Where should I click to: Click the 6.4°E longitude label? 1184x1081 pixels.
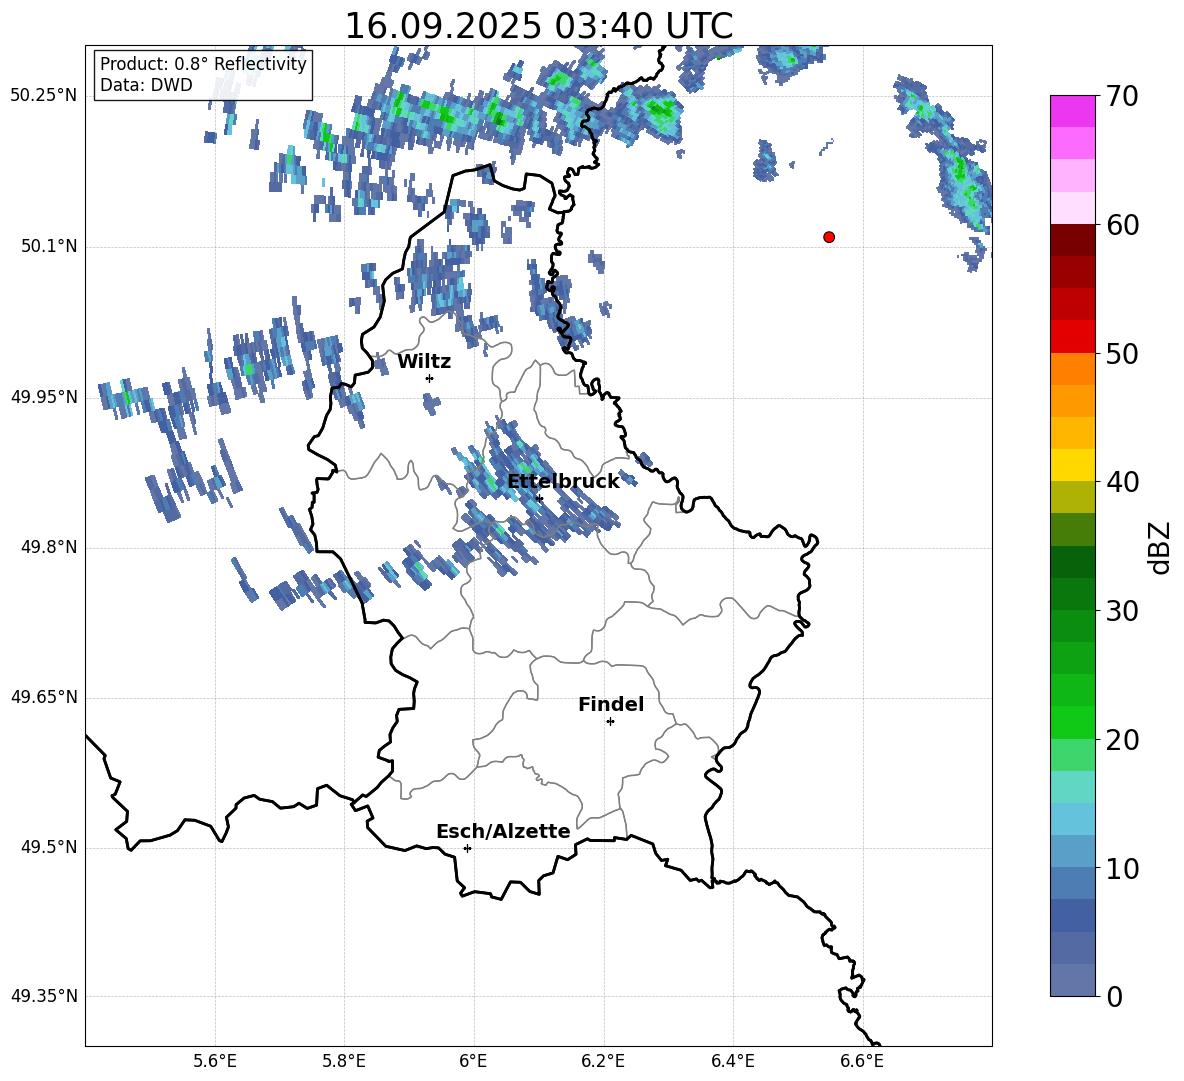coord(732,1061)
